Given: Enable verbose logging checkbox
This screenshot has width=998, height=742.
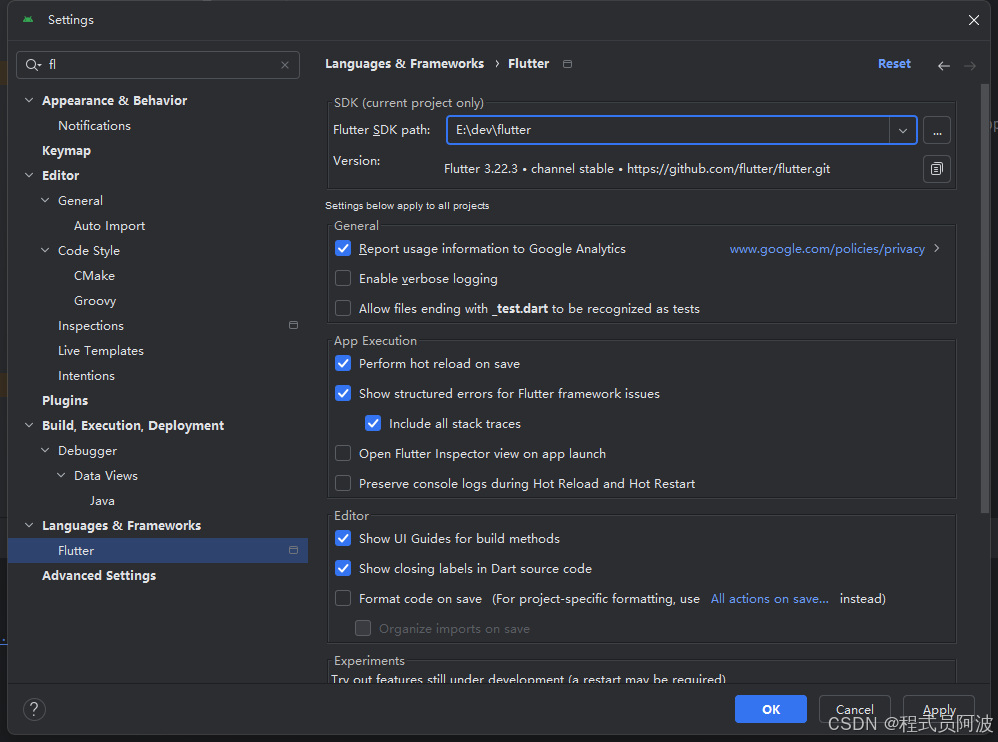Looking at the screenshot, I should point(343,278).
